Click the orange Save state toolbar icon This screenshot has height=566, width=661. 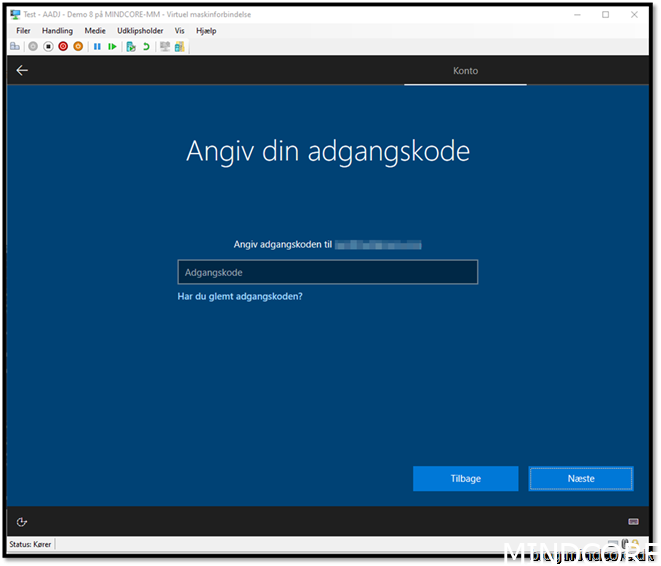78,46
